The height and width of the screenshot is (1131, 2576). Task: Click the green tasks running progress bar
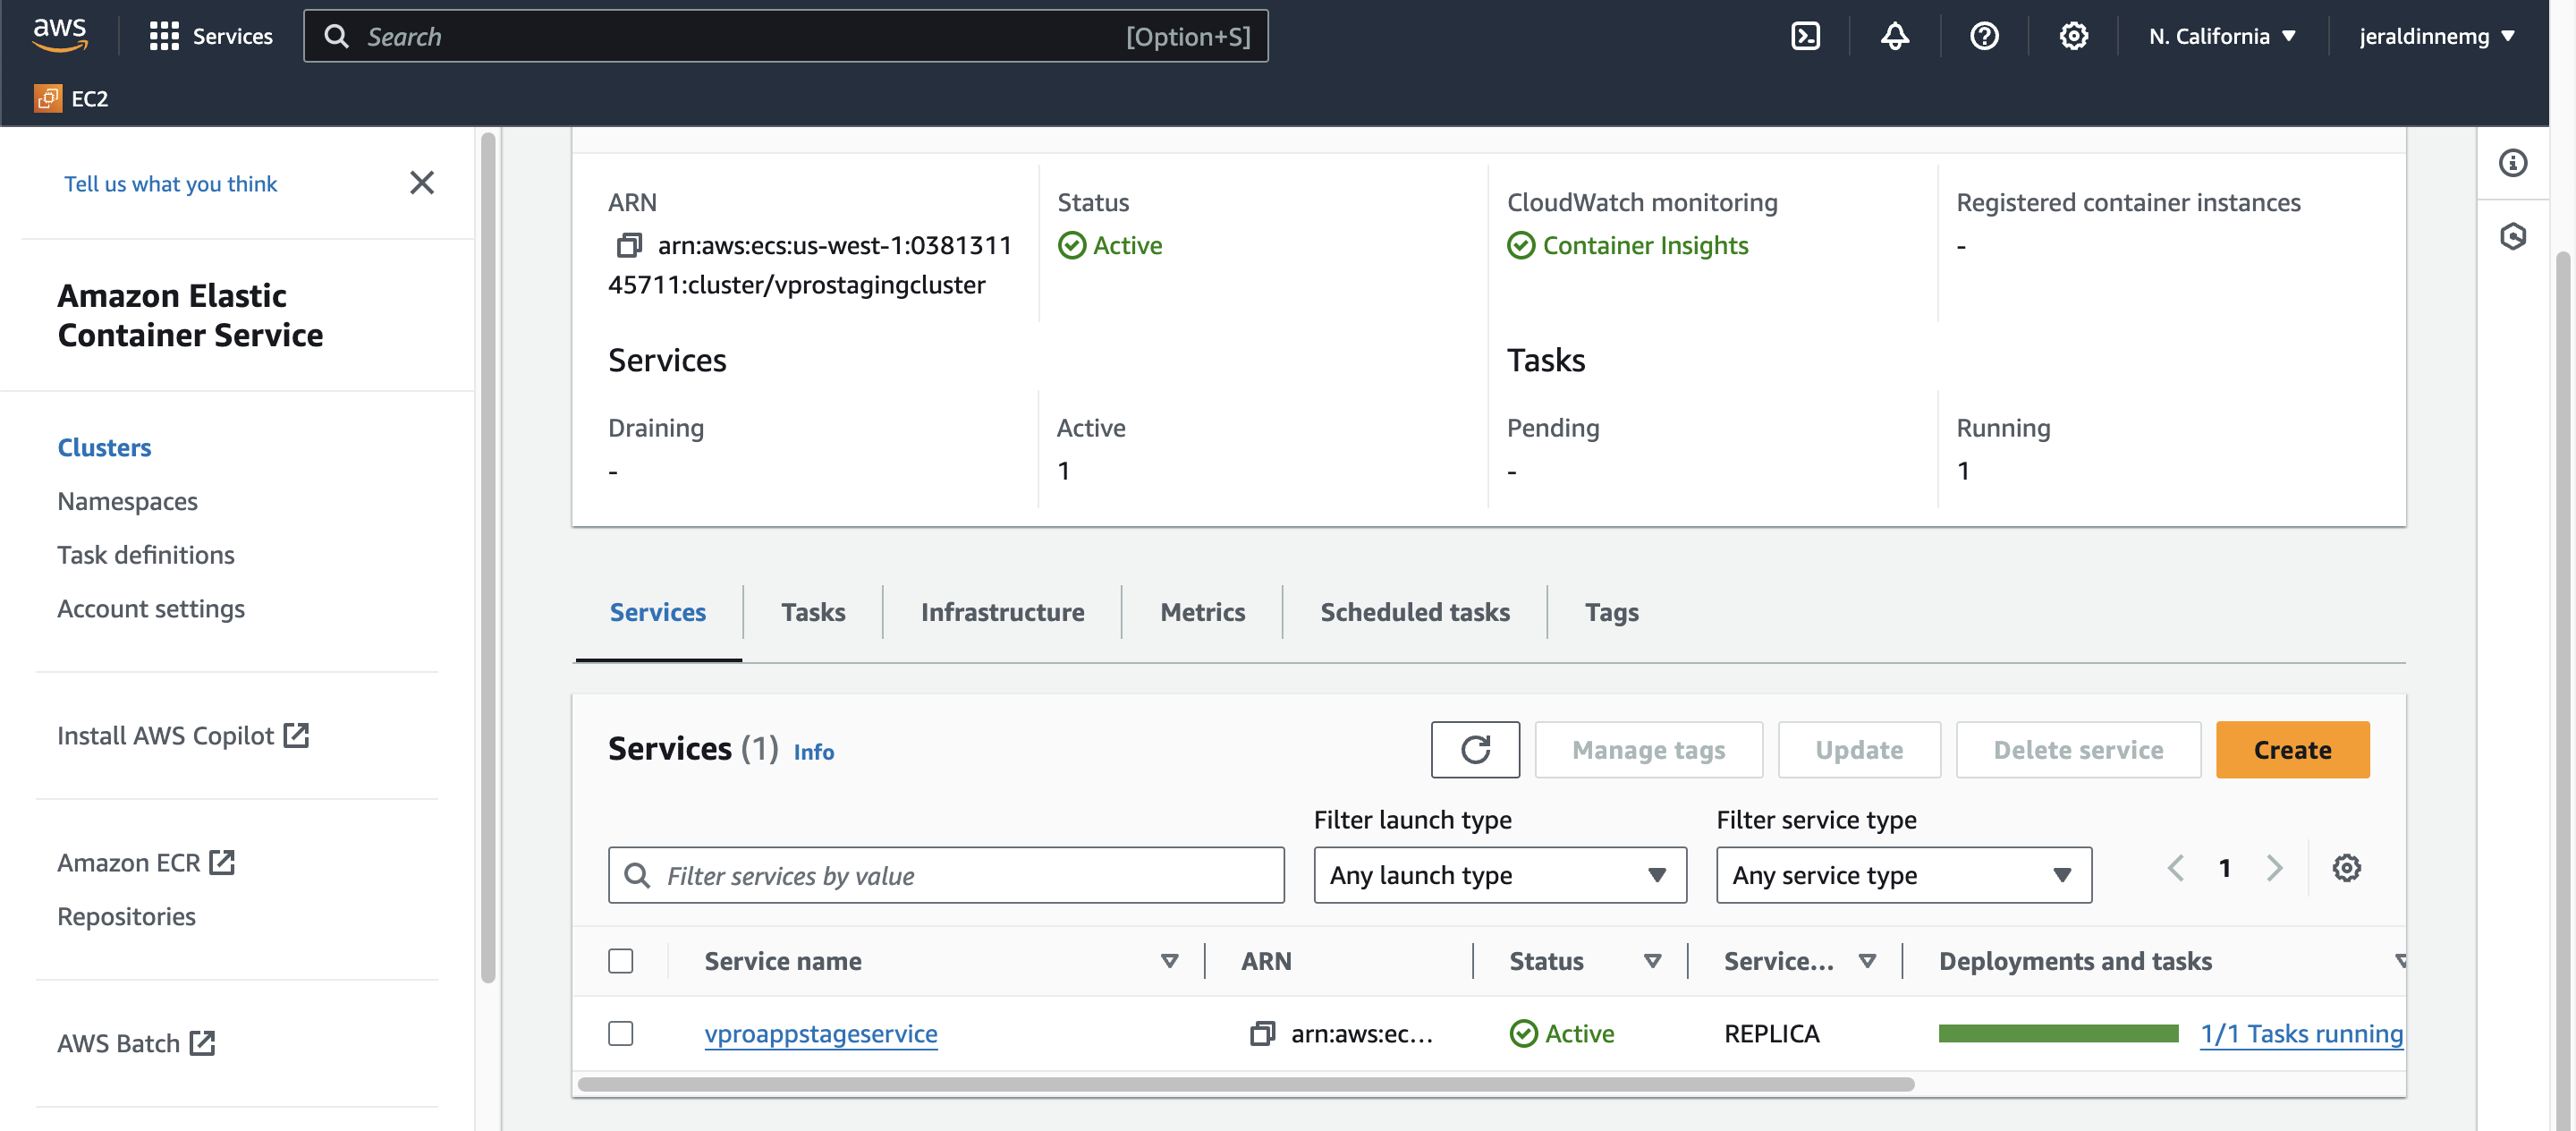[2057, 1033]
